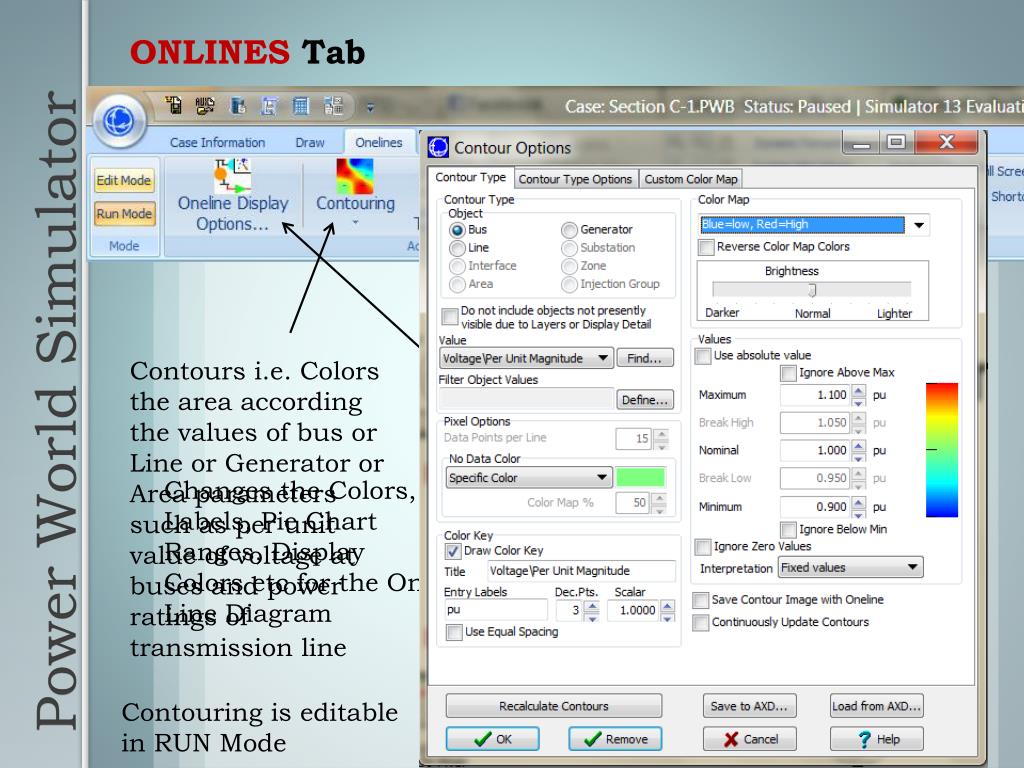
Task: Open the No Data Color Specific Color dropdown
Action: point(529,478)
